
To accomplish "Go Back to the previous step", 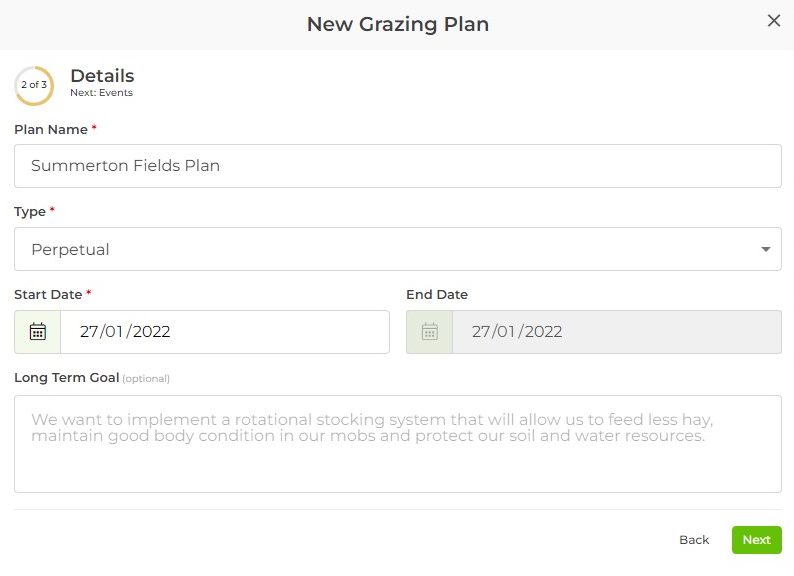I will (x=694, y=540).
